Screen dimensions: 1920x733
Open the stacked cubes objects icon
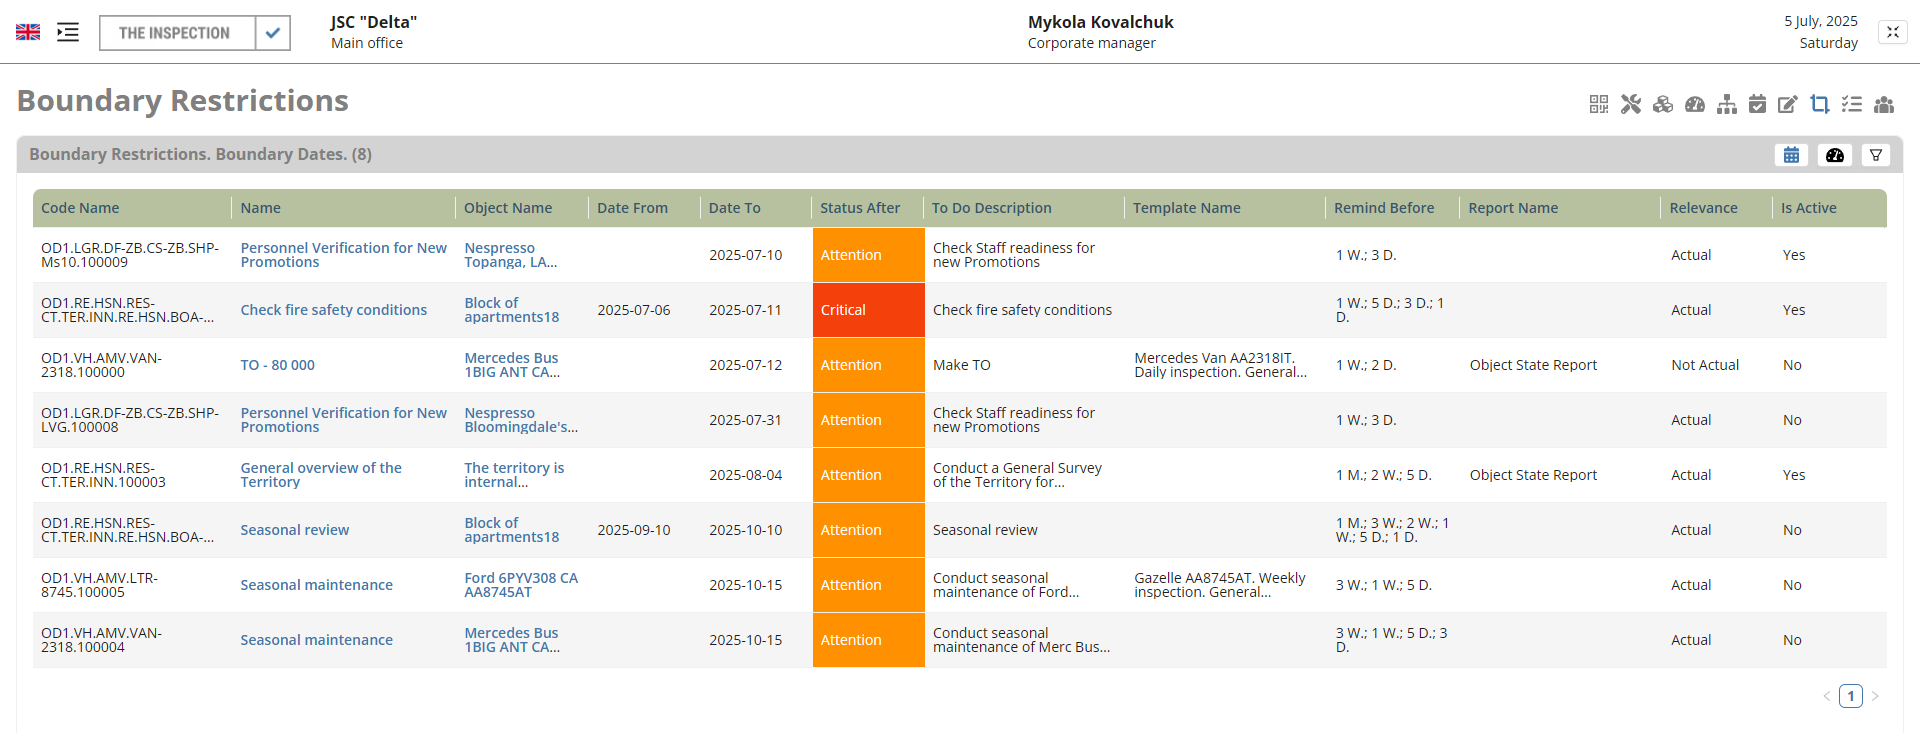1663,104
